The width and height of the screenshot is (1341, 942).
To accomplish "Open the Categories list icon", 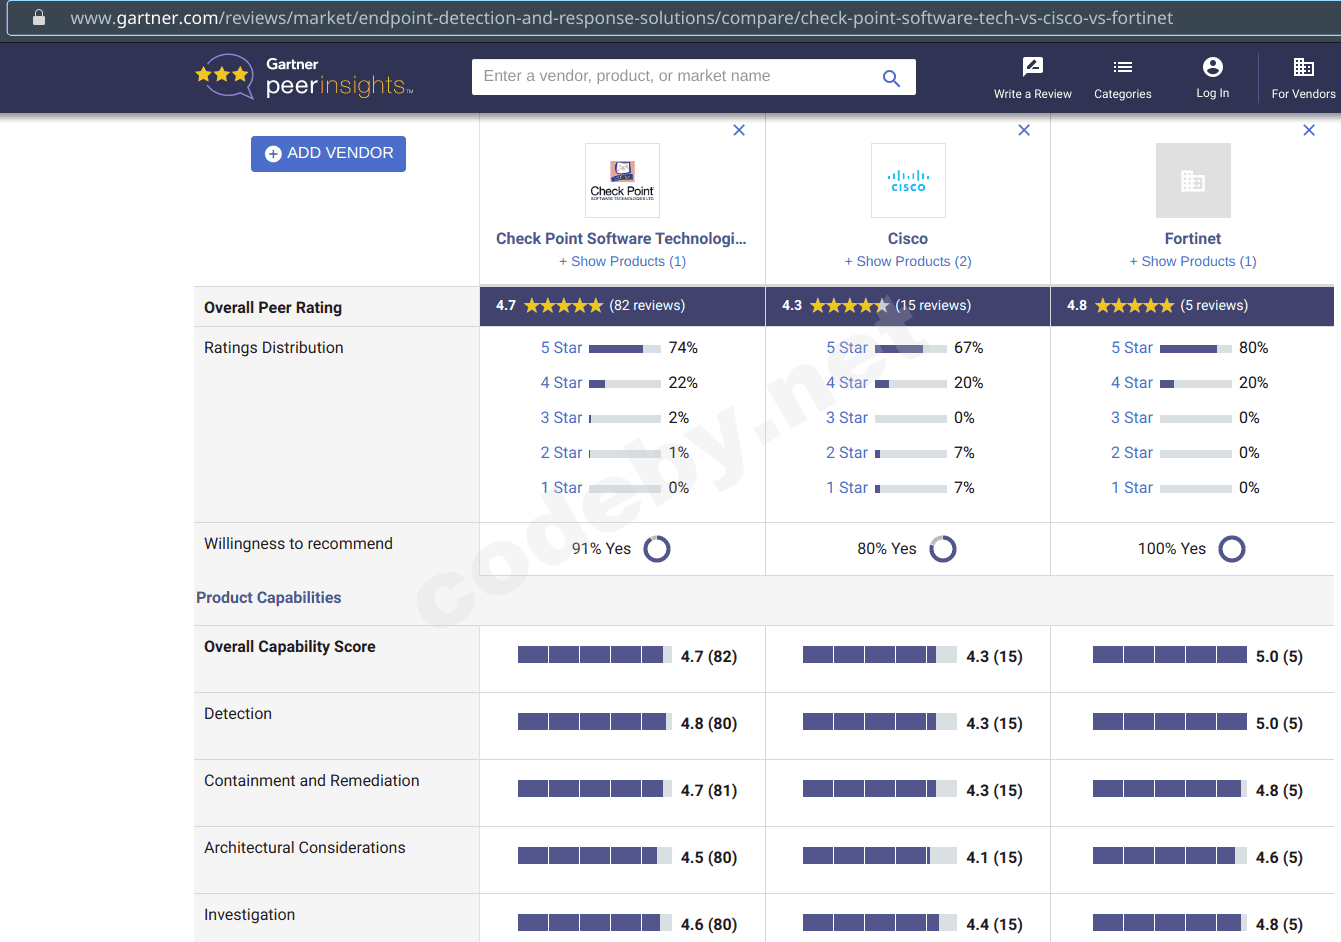I will tap(1122, 67).
